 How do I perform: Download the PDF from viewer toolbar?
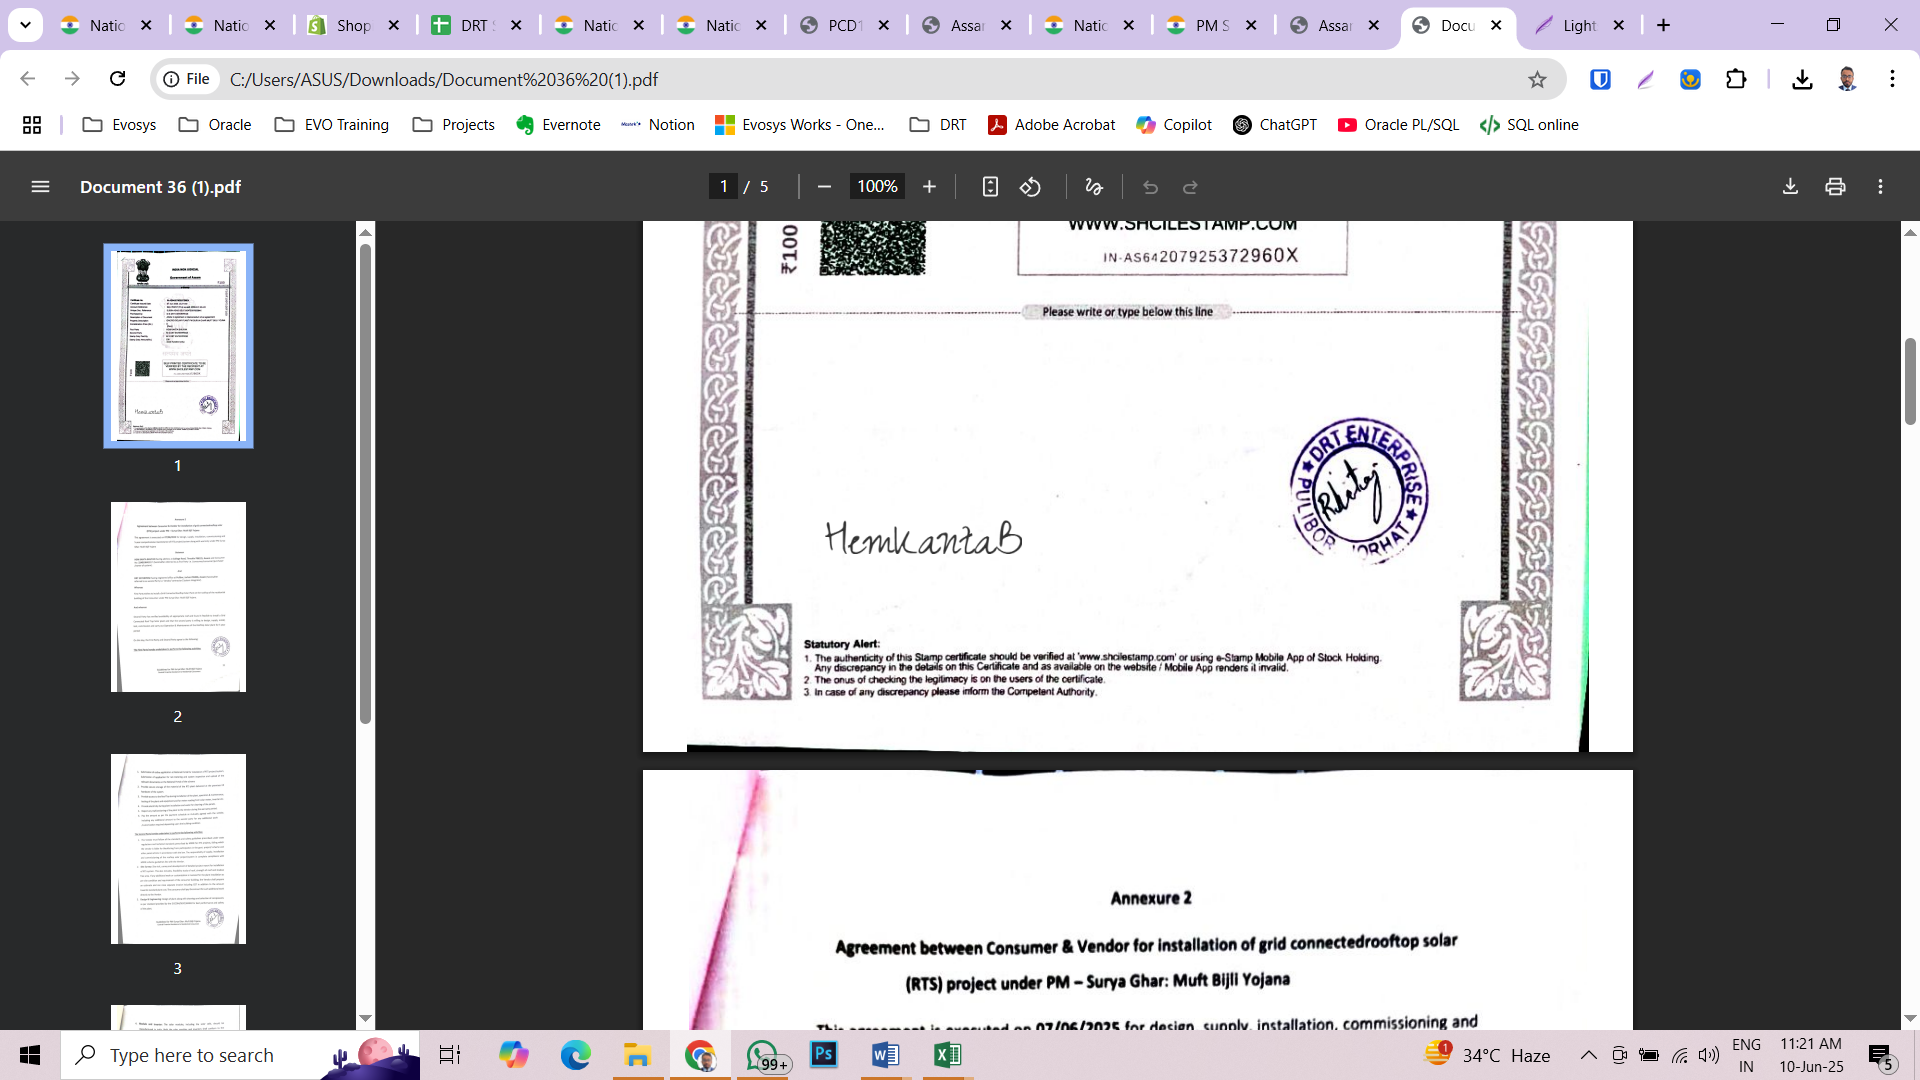[x=1790, y=187]
